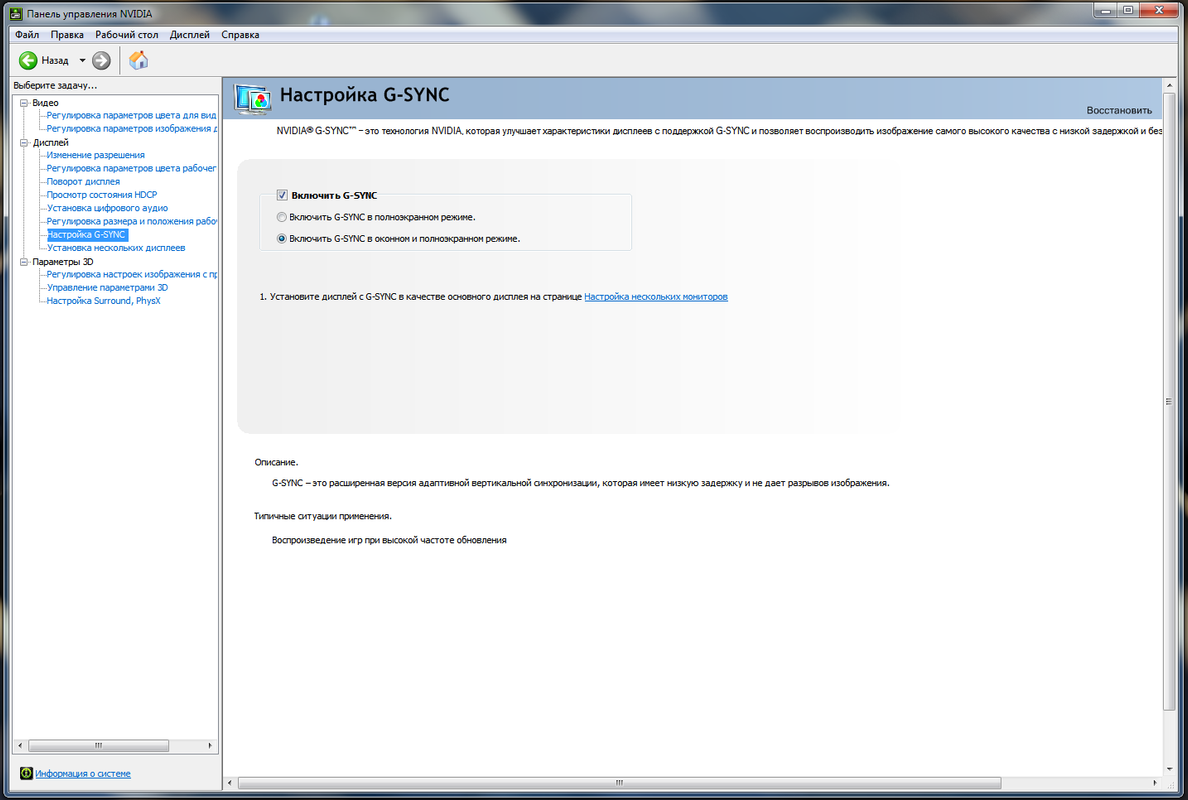Click the Home house icon in toolbar
The image size is (1188, 800).
[138, 61]
